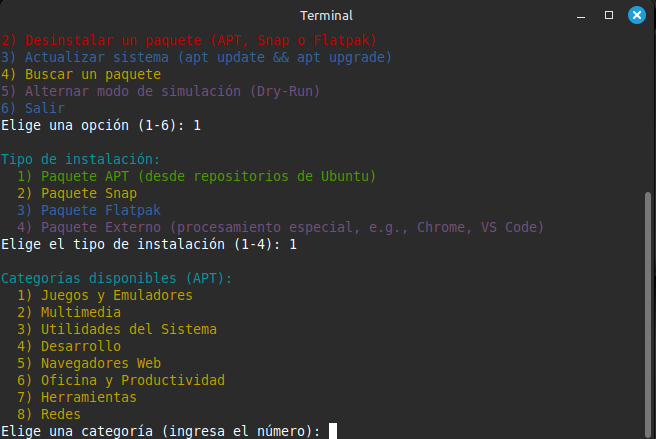Click the 'Paquete Externo' option line
This screenshot has height=439, width=656.
pos(280,227)
